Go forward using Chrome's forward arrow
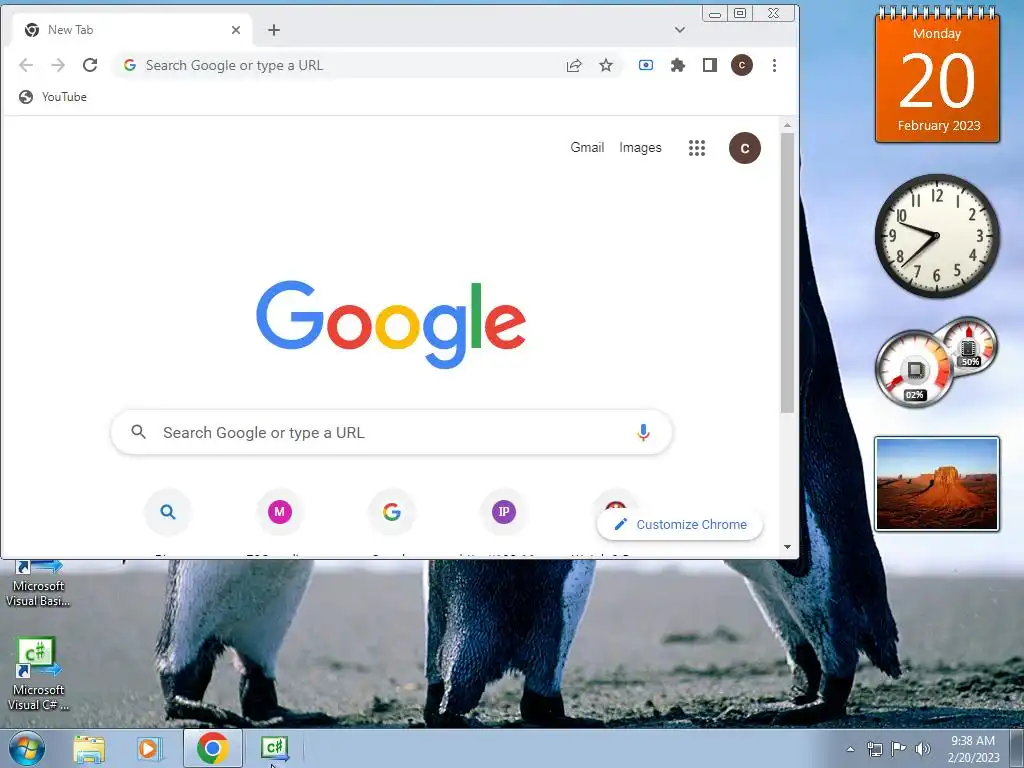The image size is (1024, 768). 58,65
